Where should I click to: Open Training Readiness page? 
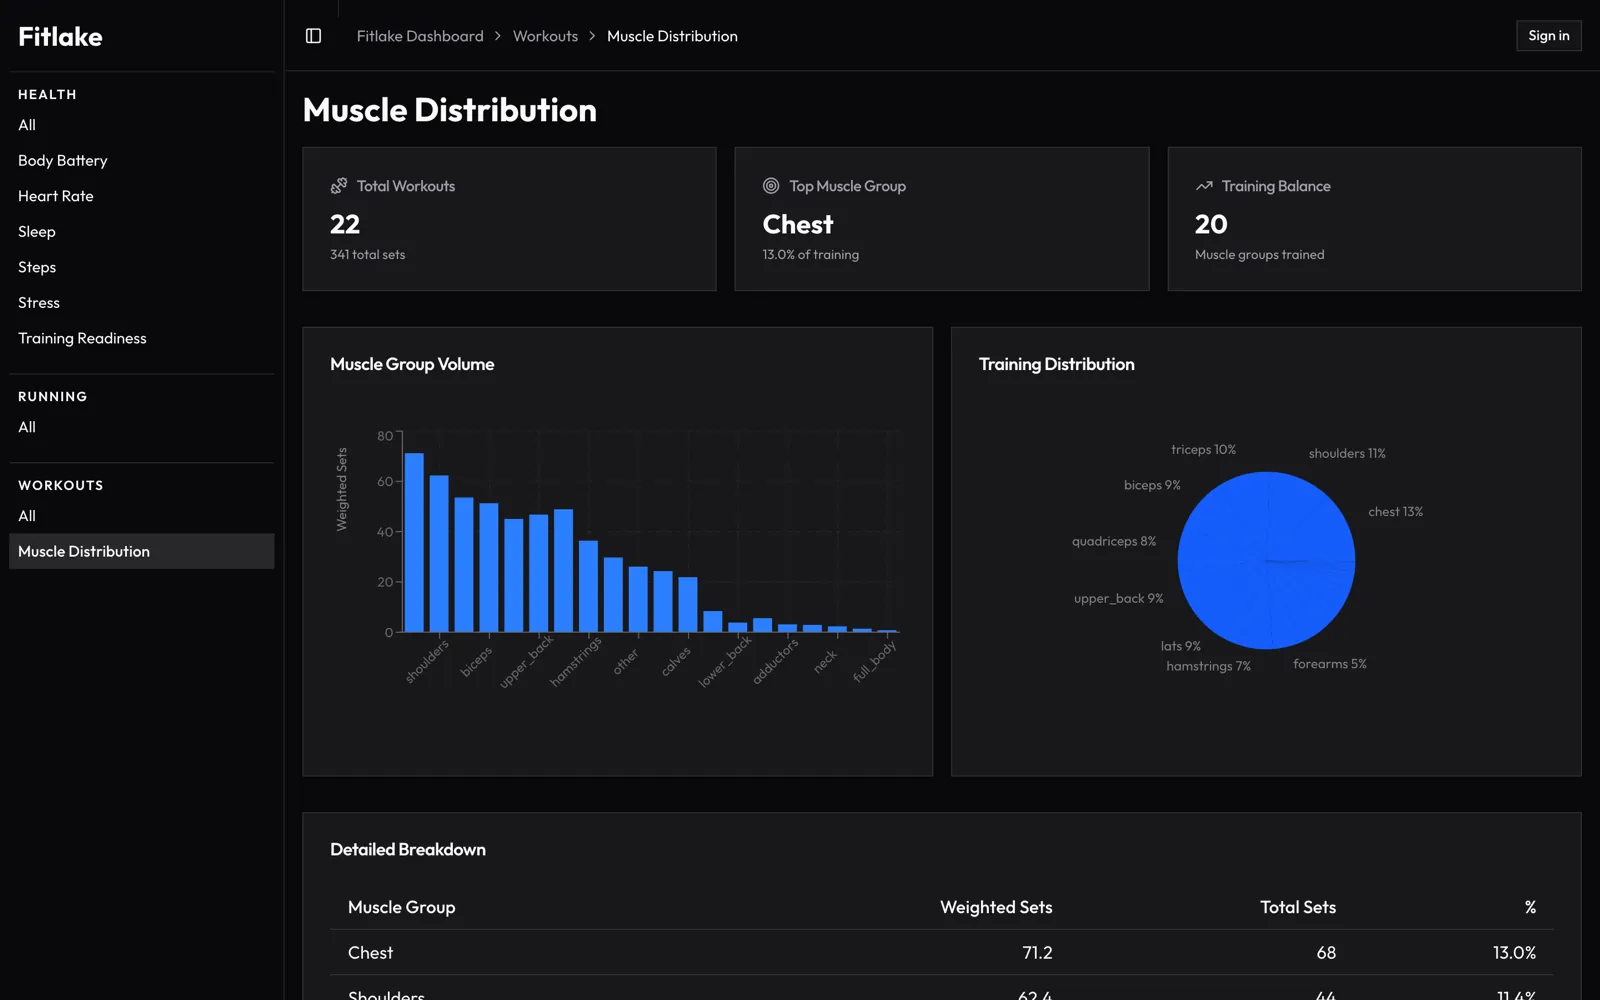click(x=141, y=338)
